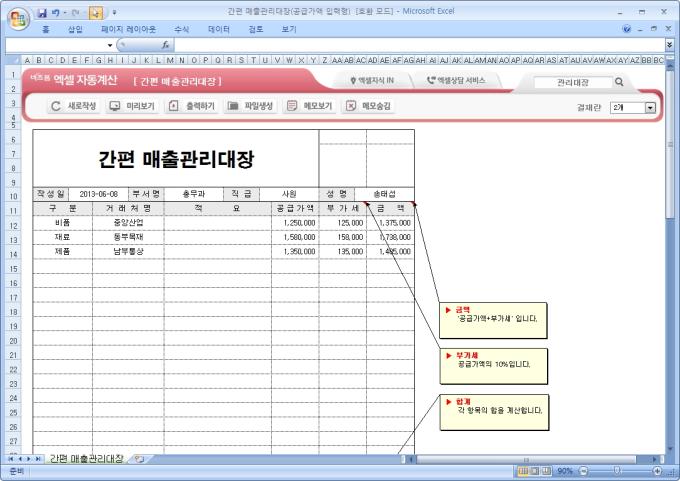Click the 미리보기 button
Image resolution: width=680 pixels, height=481 pixels.
click(132, 106)
